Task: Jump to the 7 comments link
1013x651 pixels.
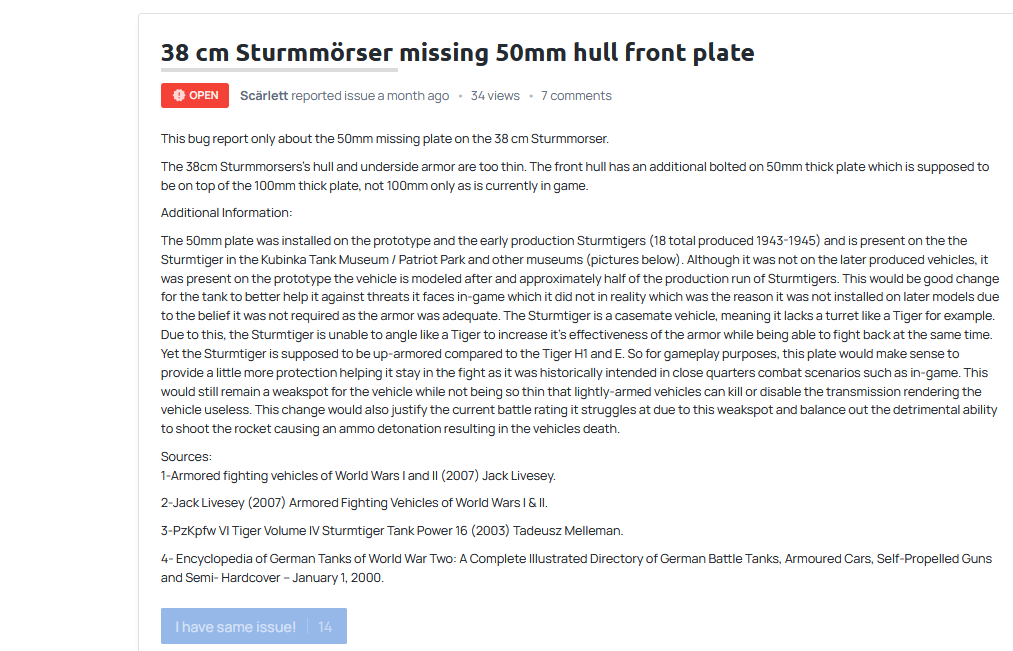Action: [576, 96]
